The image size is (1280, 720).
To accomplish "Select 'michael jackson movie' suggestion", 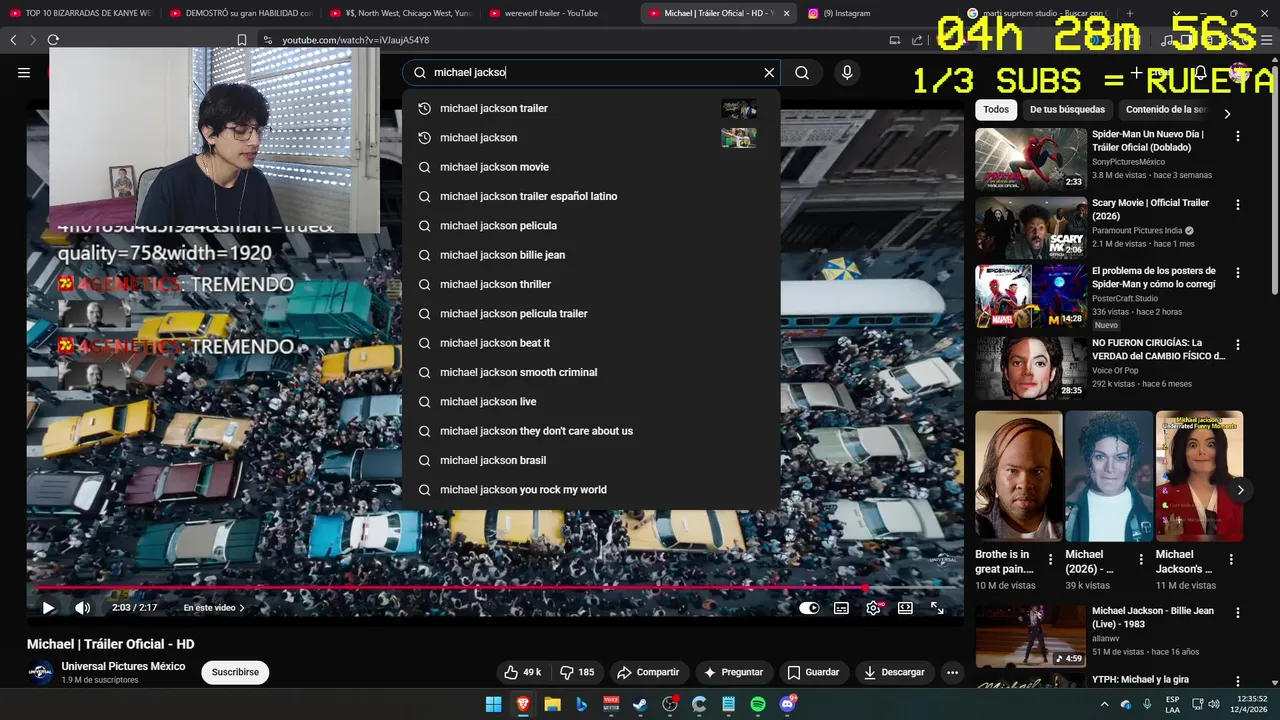I will [591, 167].
